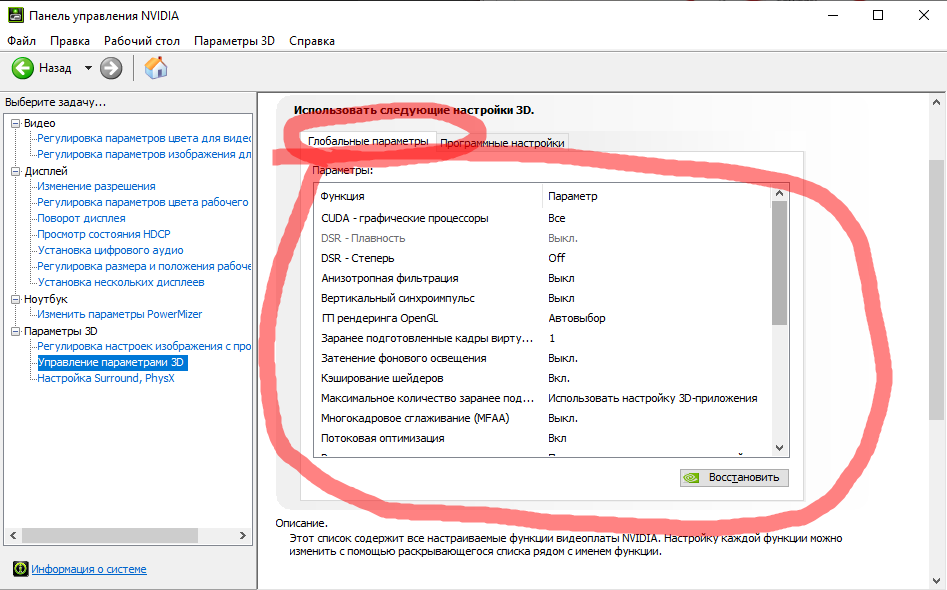
Task: Click the green Back arrow icon
Action: point(23,68)
